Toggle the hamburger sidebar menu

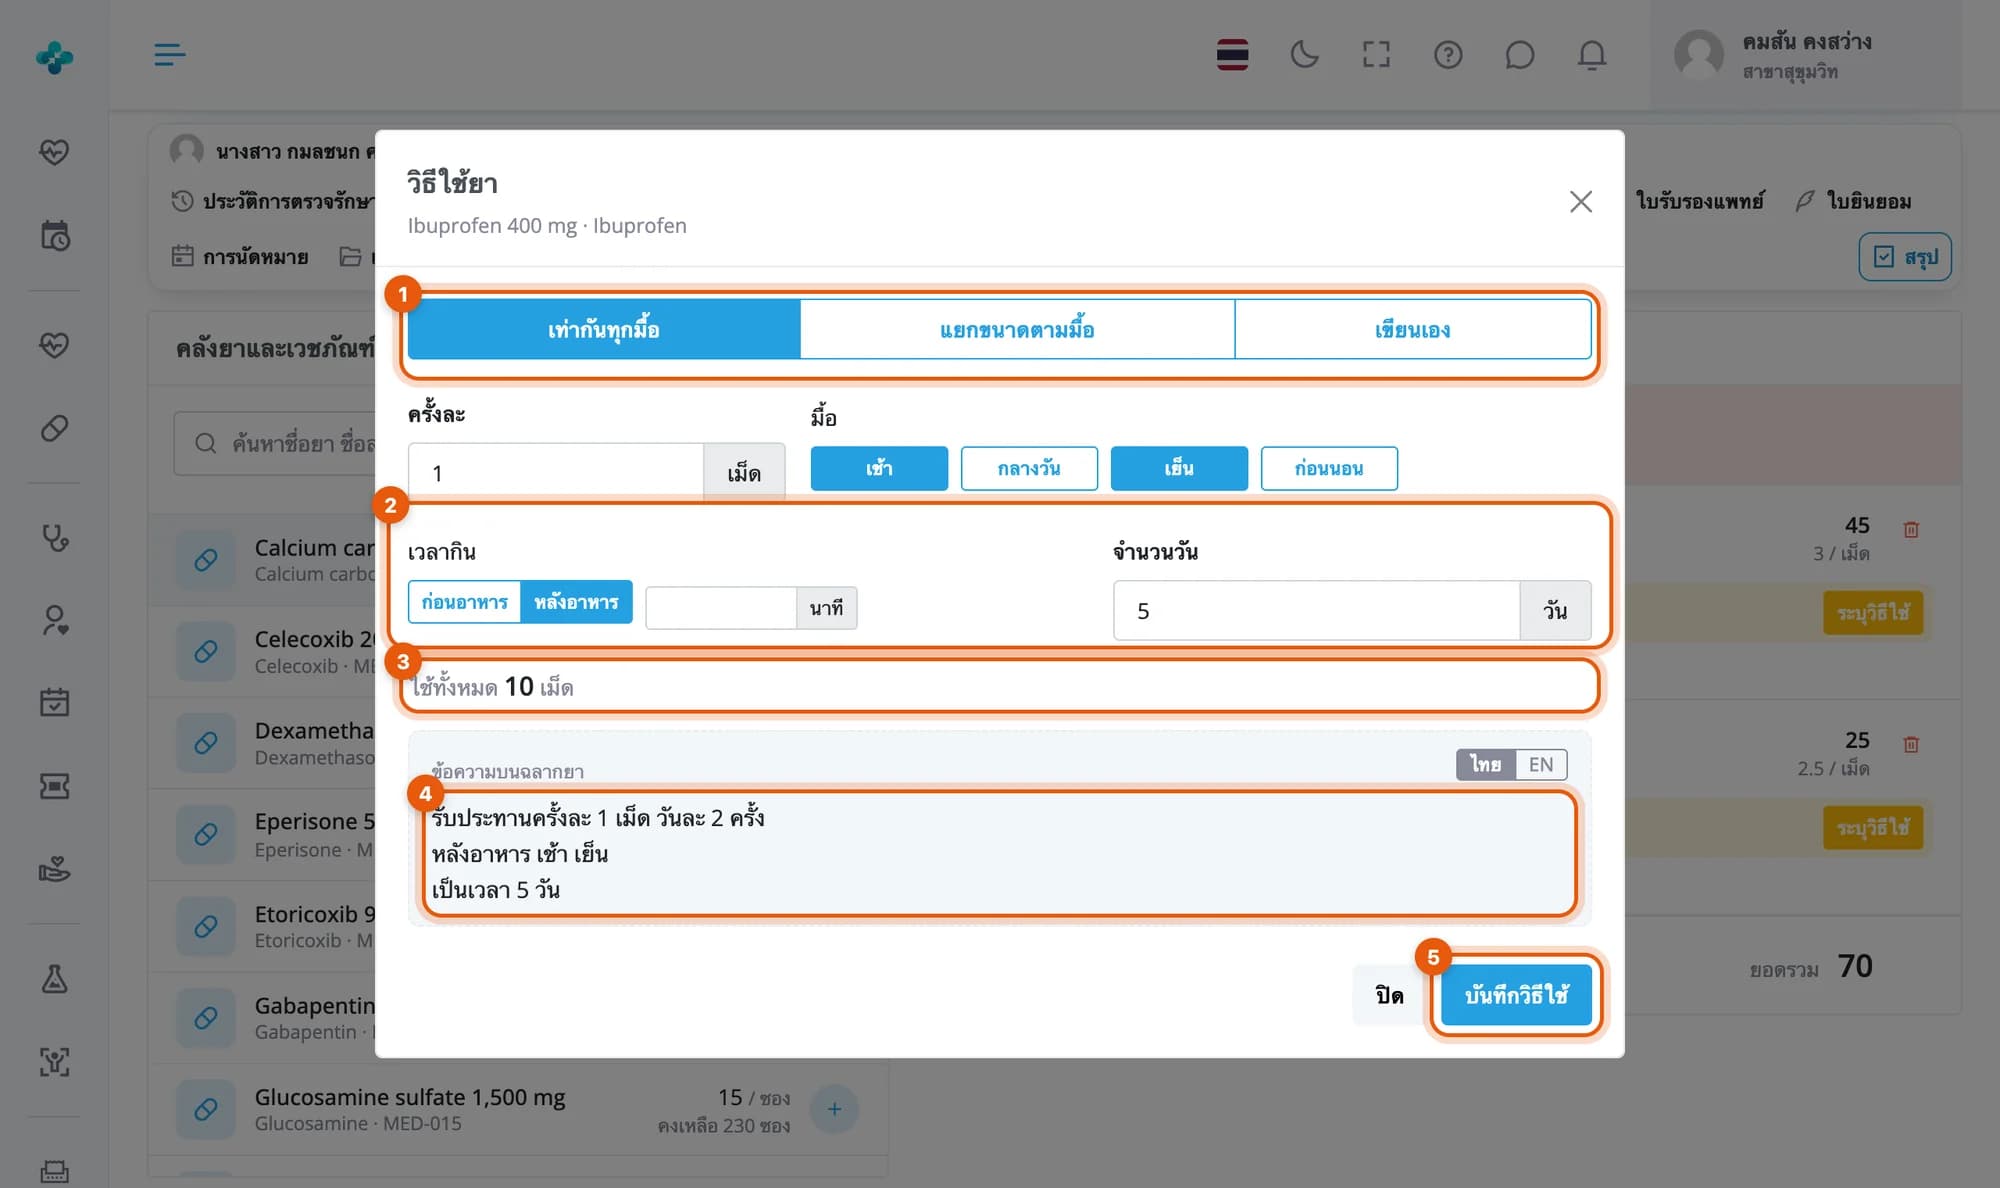click(169, 55)
